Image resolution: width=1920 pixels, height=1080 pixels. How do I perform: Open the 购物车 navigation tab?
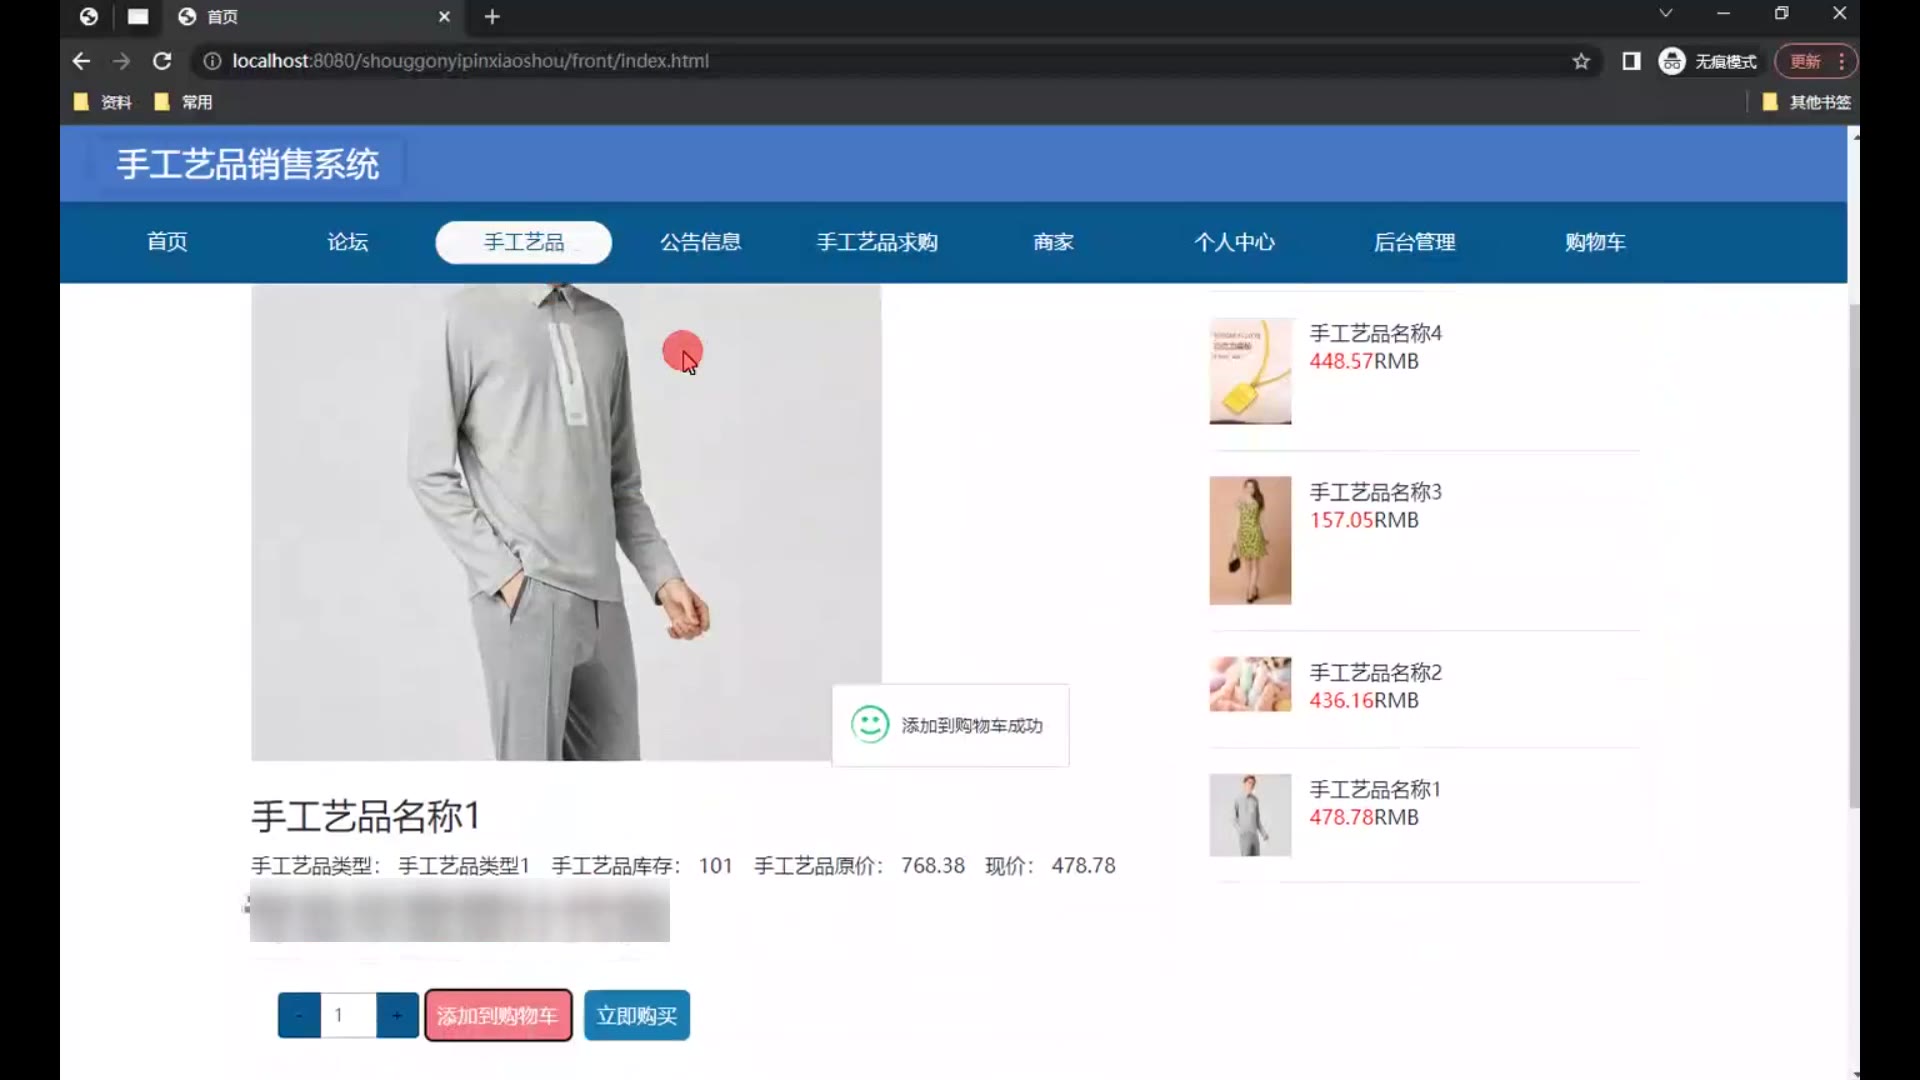click(1595, 242)
